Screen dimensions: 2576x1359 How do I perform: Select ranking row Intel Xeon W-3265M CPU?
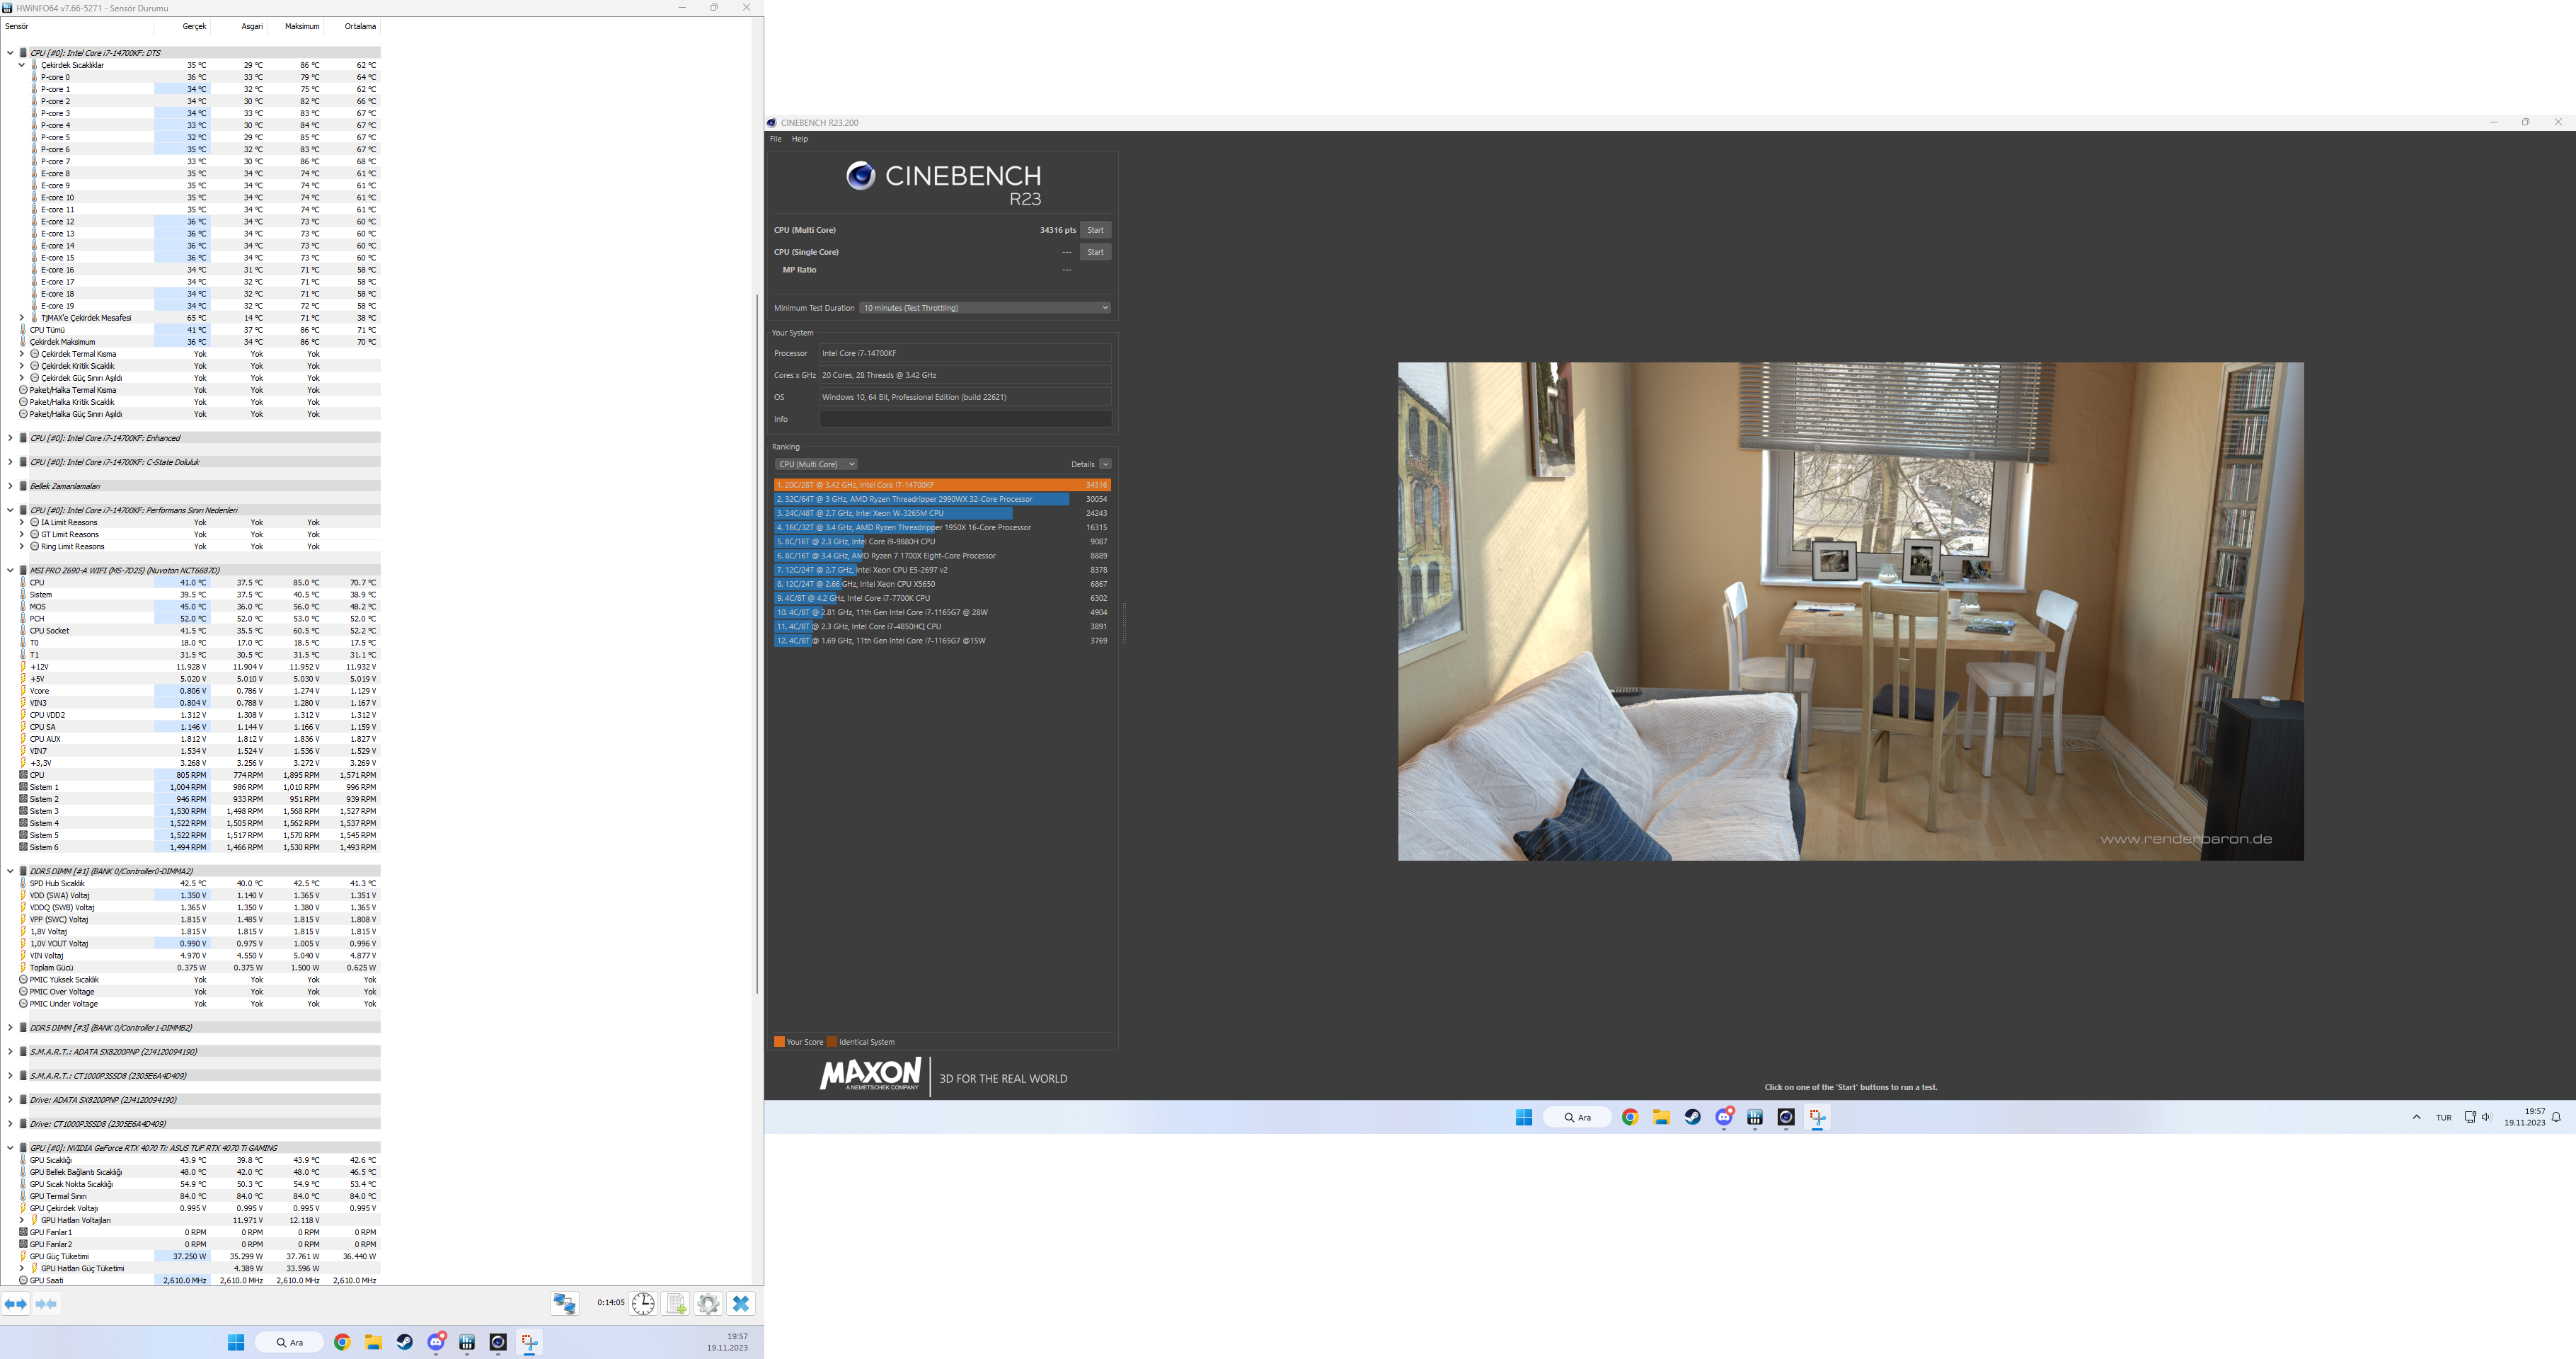[x=942, y=513]
